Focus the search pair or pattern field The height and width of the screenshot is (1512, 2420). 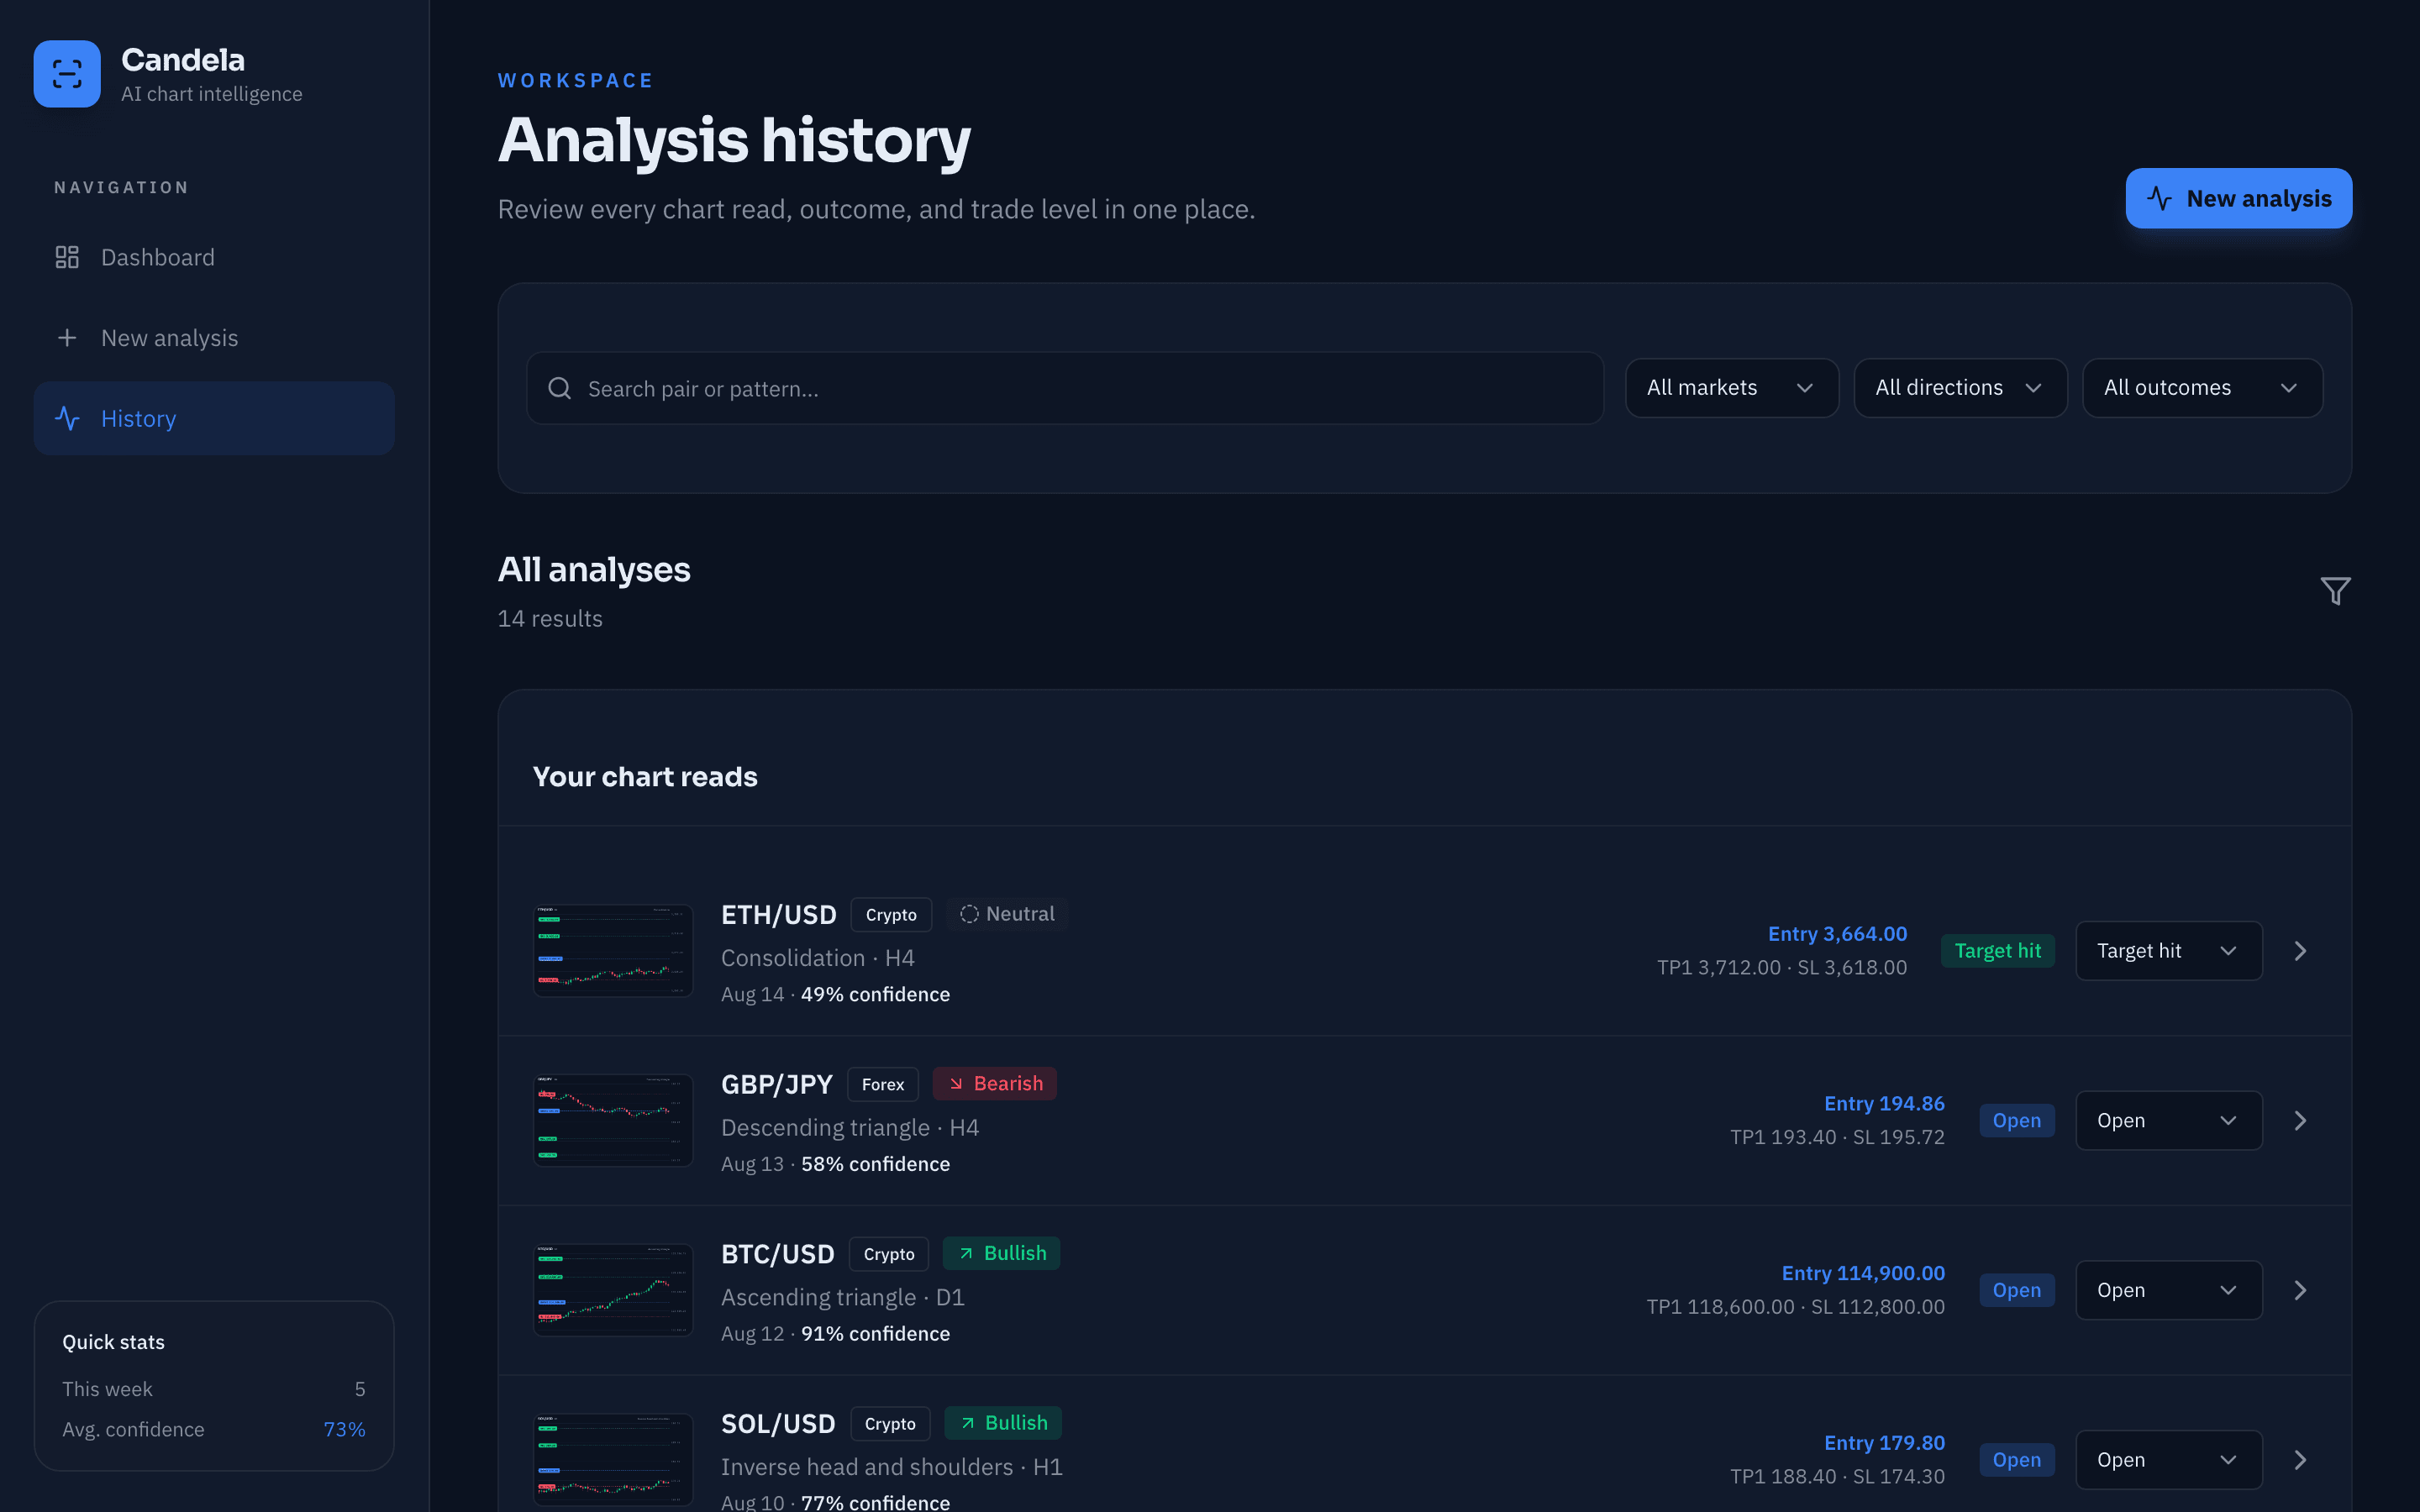[x=1065, y=388]
